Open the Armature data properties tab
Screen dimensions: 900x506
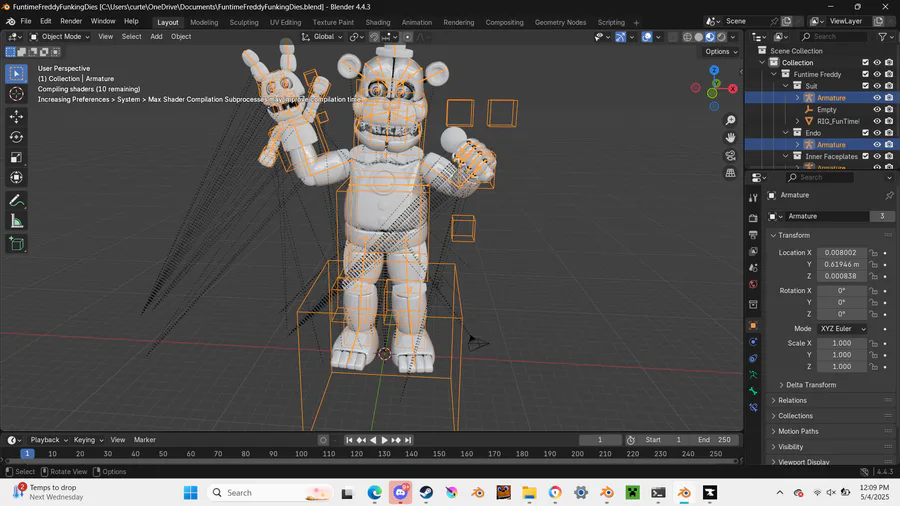pos(753,375)
